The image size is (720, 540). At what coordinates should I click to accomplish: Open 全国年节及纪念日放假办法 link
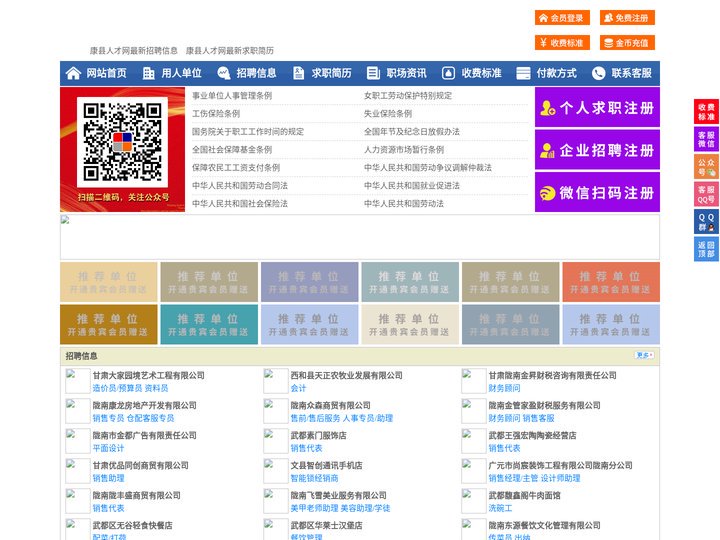[x=412, y=132]
